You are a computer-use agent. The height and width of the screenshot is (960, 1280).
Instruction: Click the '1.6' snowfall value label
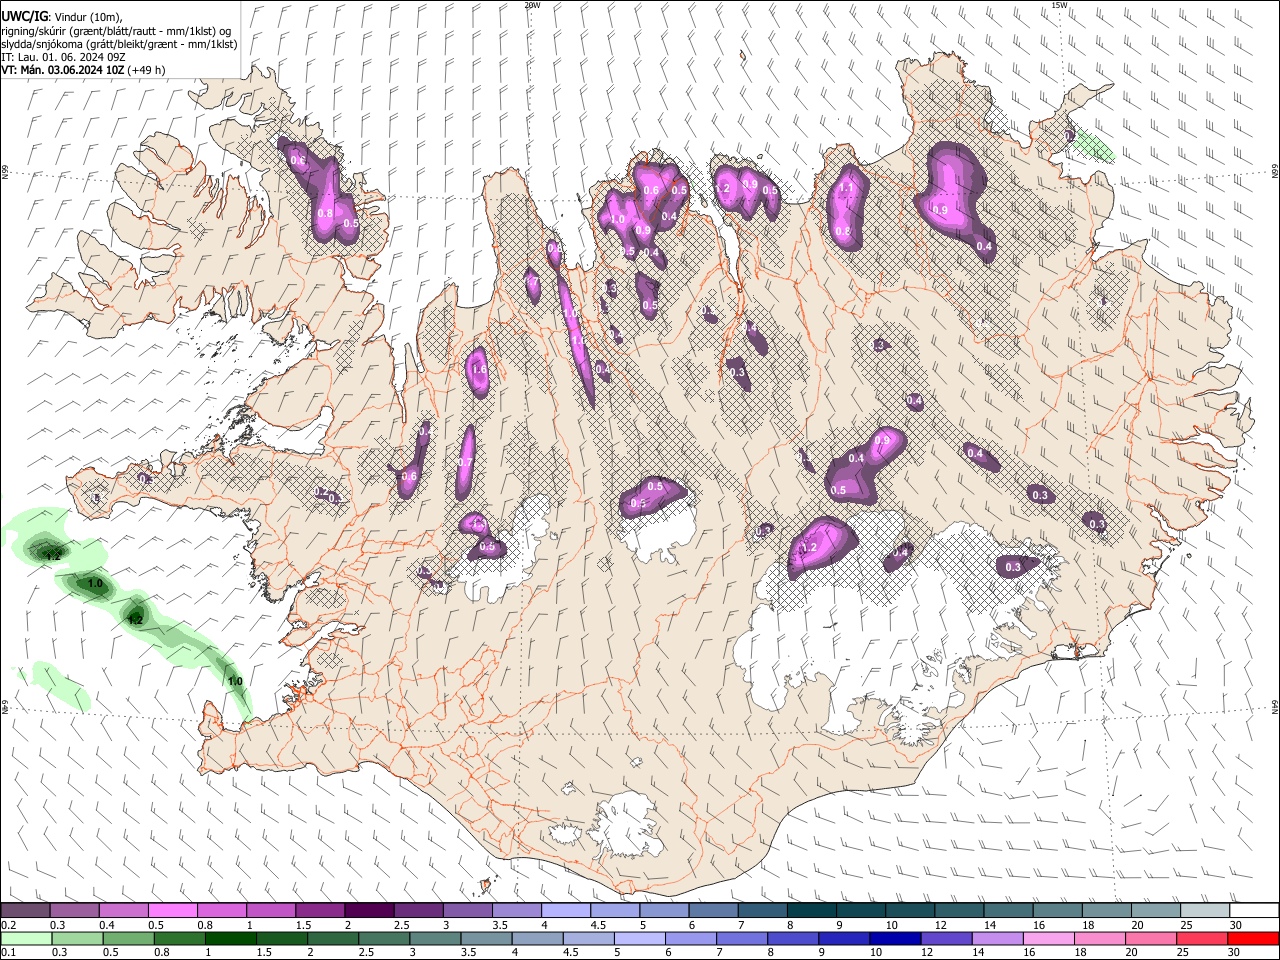478,370
